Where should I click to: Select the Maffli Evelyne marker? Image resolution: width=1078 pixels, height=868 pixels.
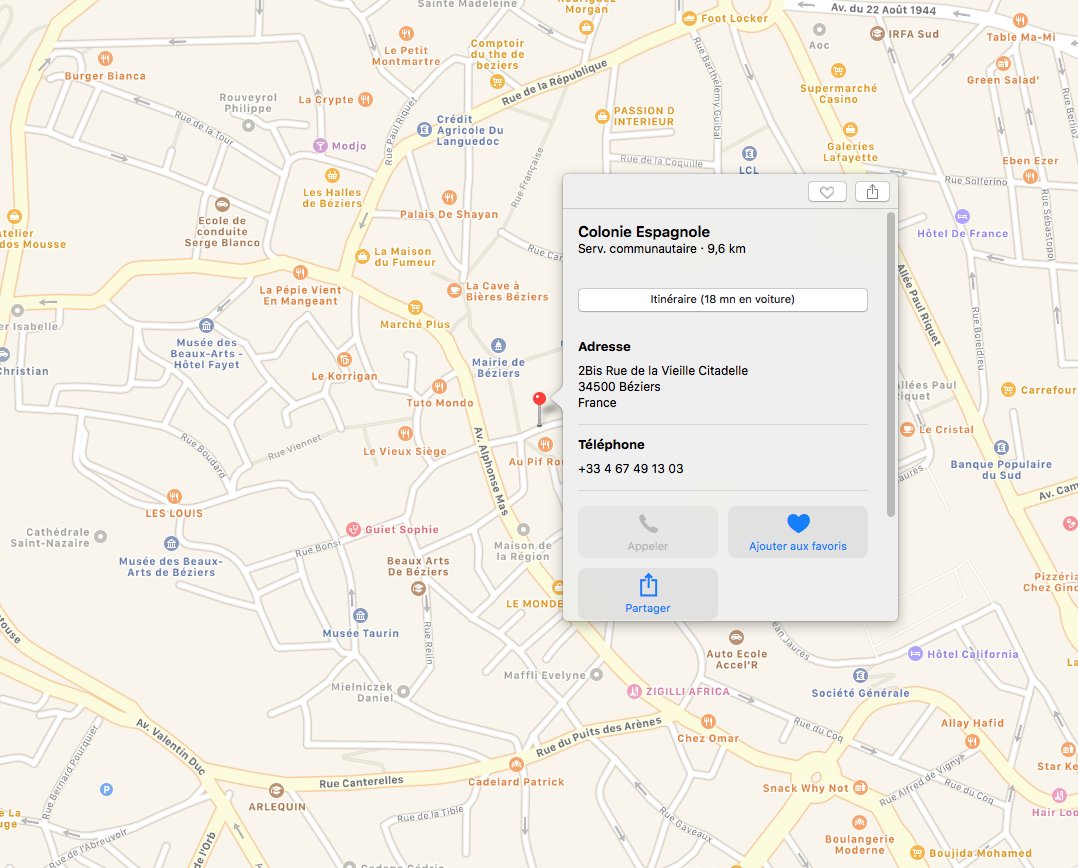[x=597, y=675]
